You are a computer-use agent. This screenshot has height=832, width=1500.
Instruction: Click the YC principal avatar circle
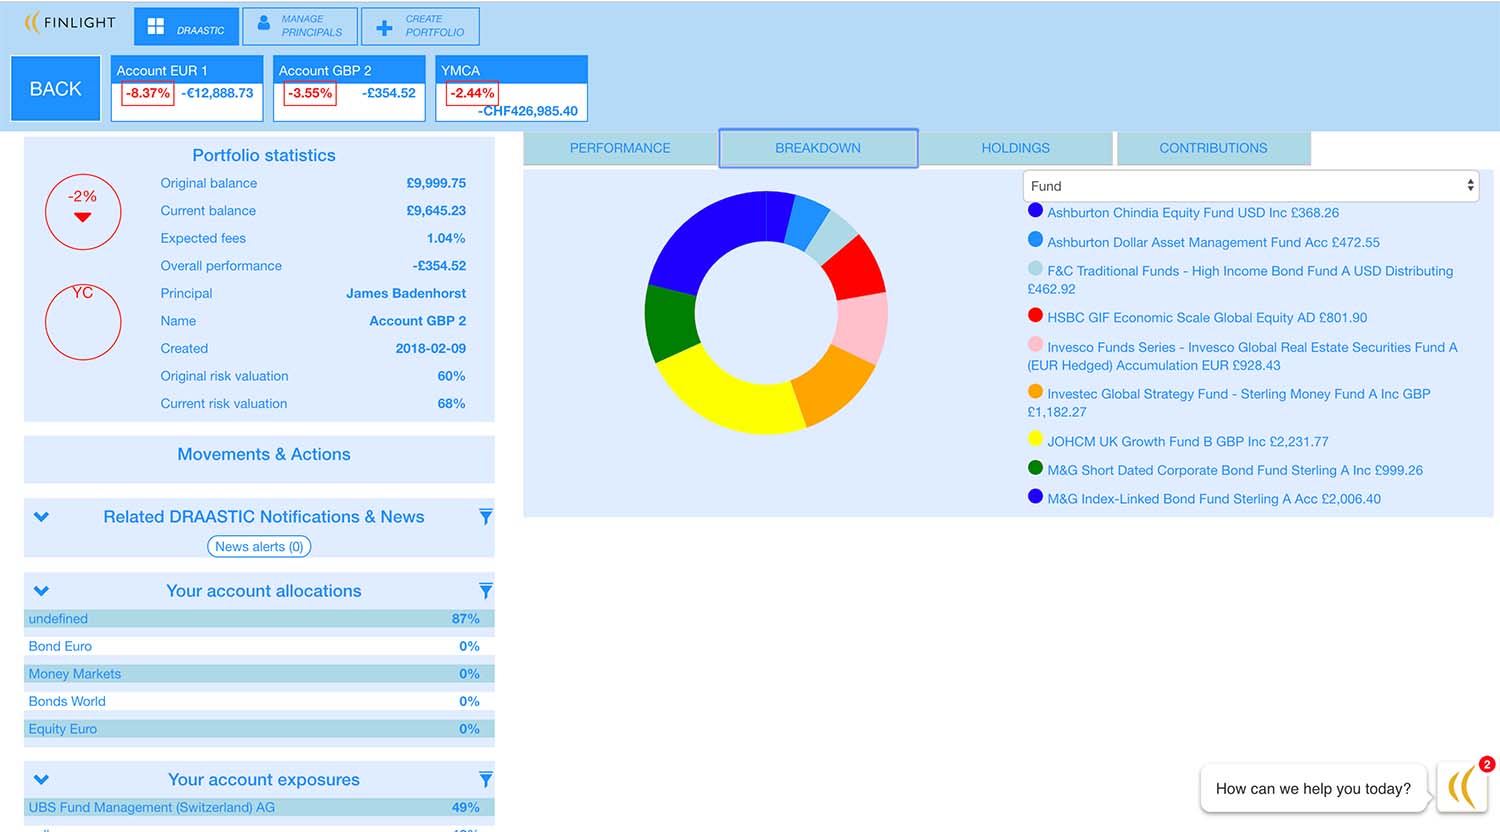[x=83, y=322]
